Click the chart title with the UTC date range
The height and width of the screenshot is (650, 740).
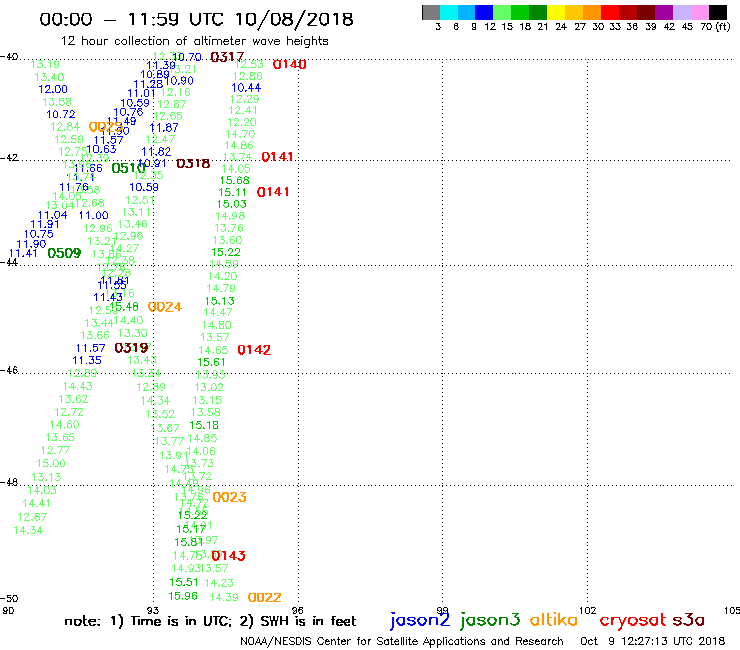pyautogui.click(x=196, y=19)
